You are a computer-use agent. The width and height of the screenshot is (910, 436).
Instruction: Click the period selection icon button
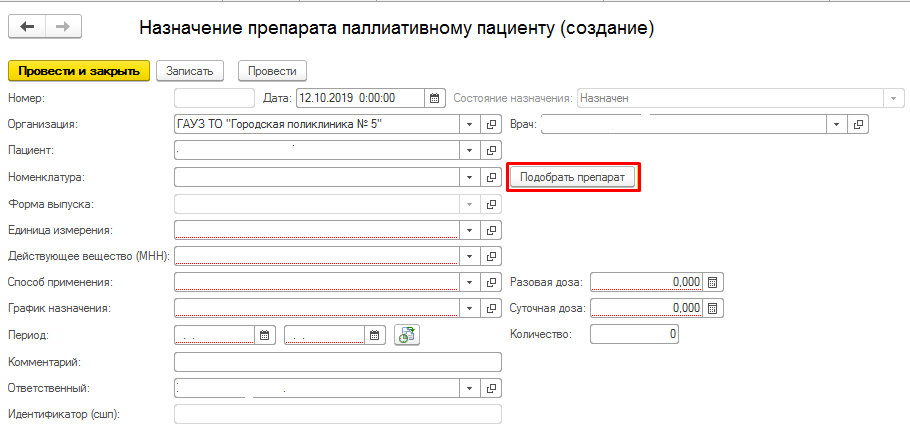click(406, 335)
